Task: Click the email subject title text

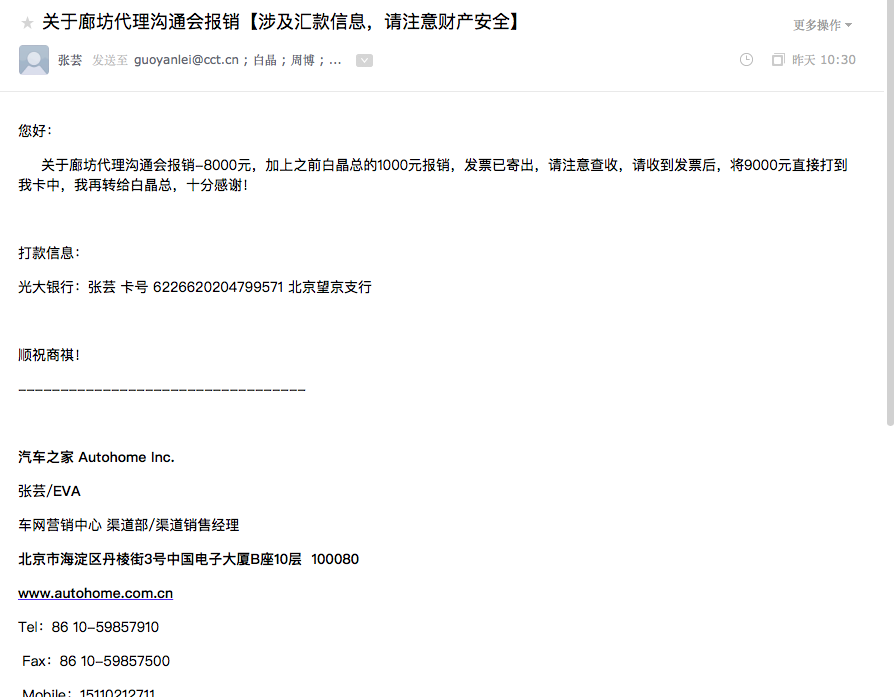Action: (282, 22)
